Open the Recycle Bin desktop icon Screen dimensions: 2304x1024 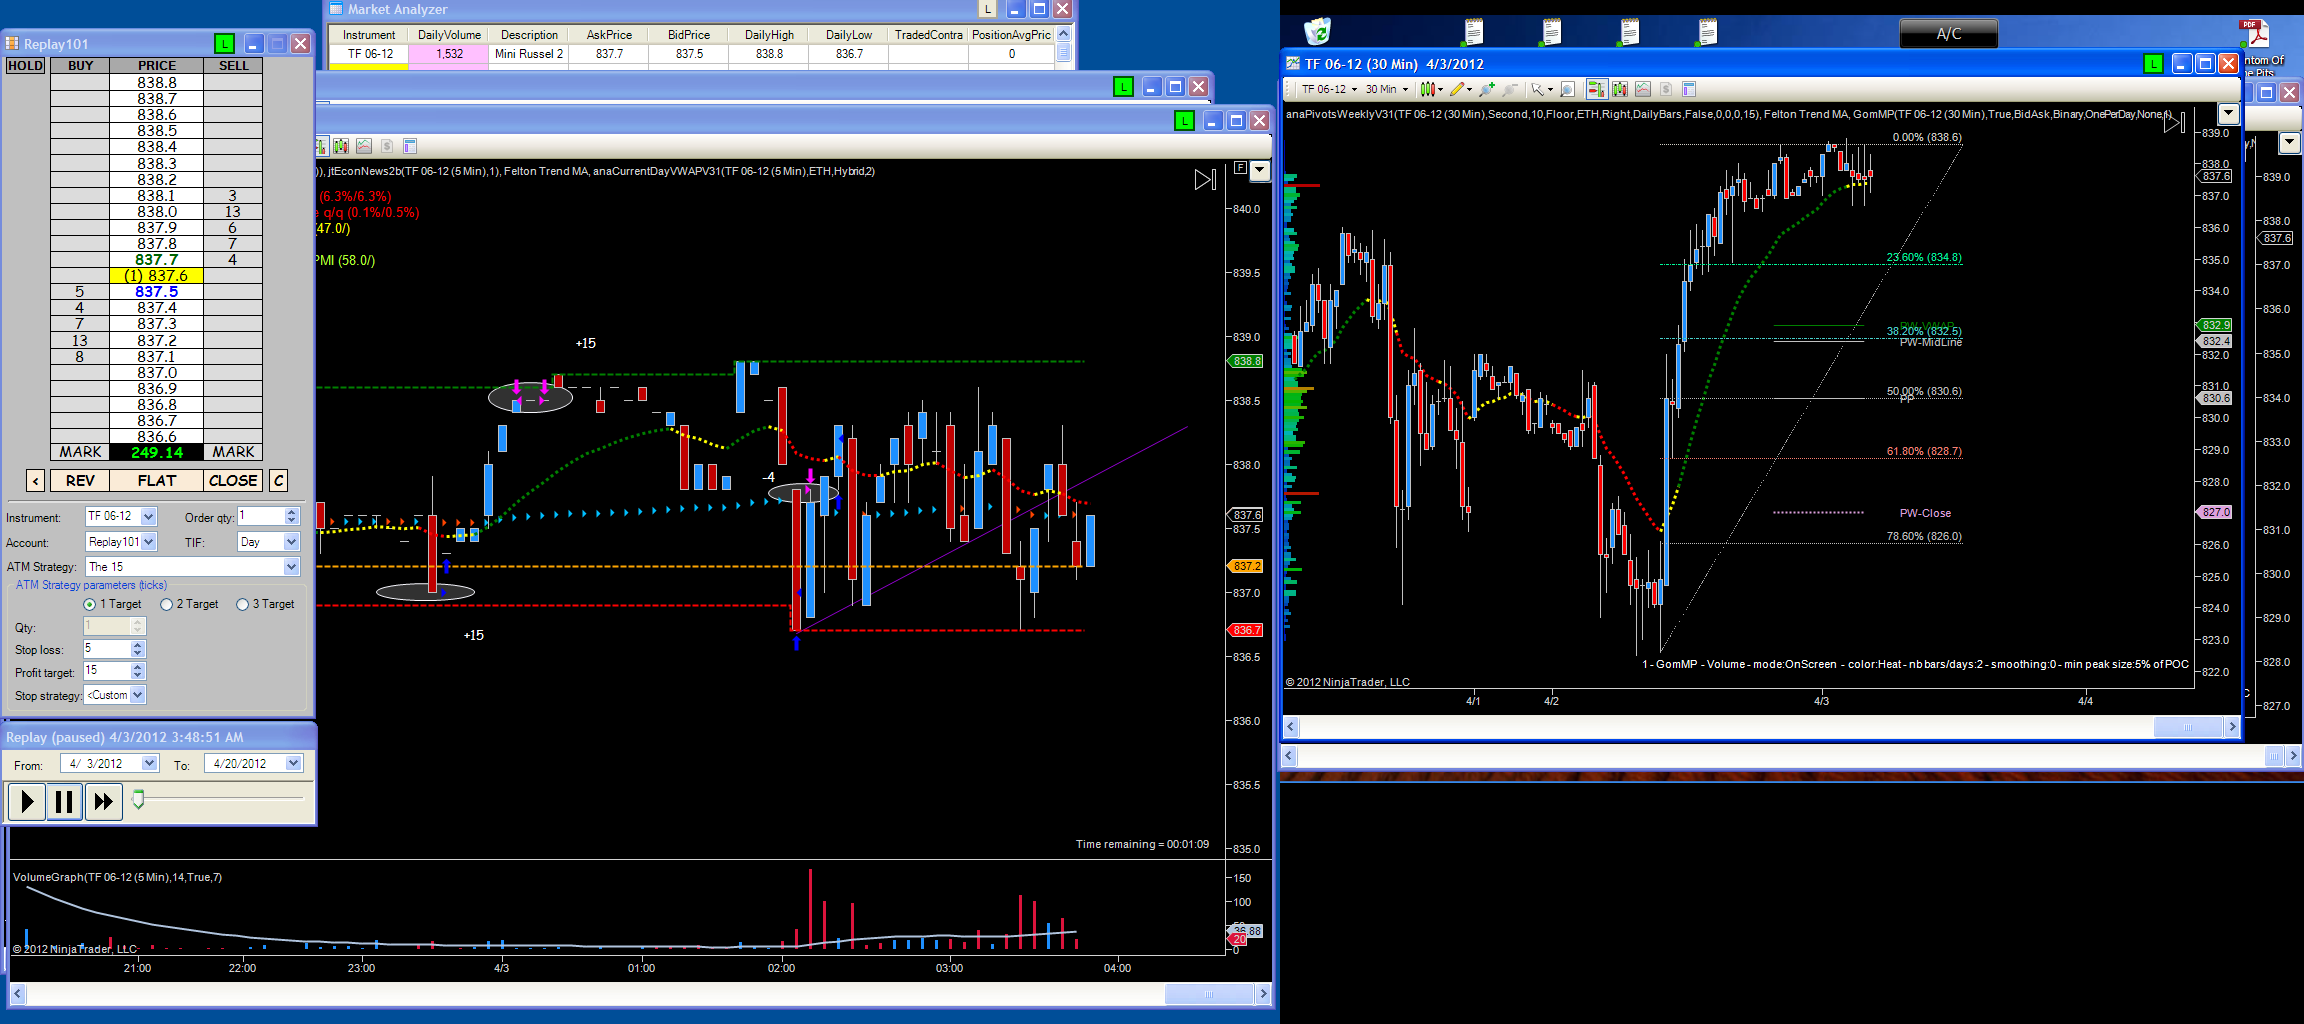pos(1317,32)
